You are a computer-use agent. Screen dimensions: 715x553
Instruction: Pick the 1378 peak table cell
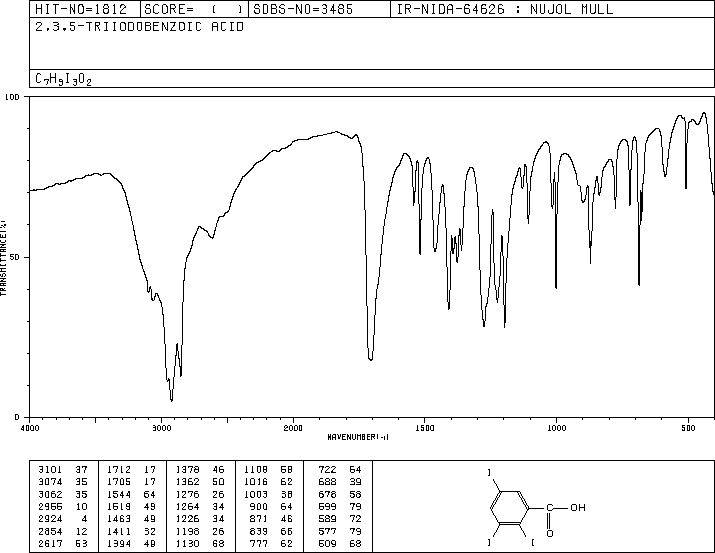point(187,470)
